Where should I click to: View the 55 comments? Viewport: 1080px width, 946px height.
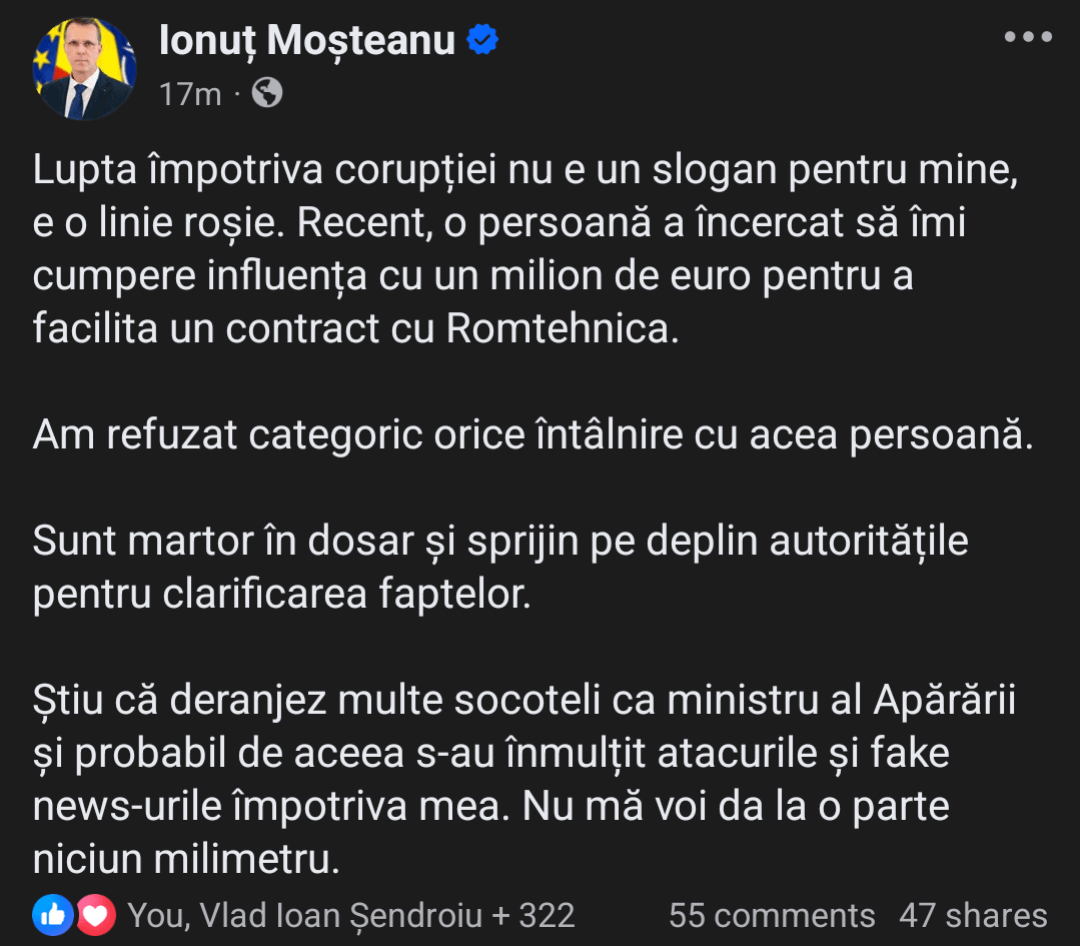[770, 914]
